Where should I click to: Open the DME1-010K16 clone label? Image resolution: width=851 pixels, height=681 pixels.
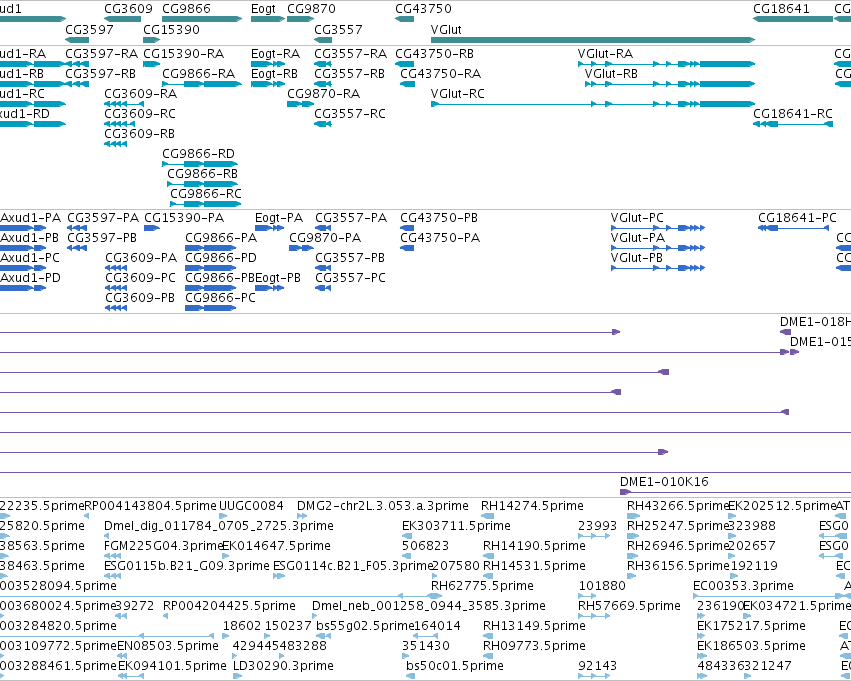[664, 482]
